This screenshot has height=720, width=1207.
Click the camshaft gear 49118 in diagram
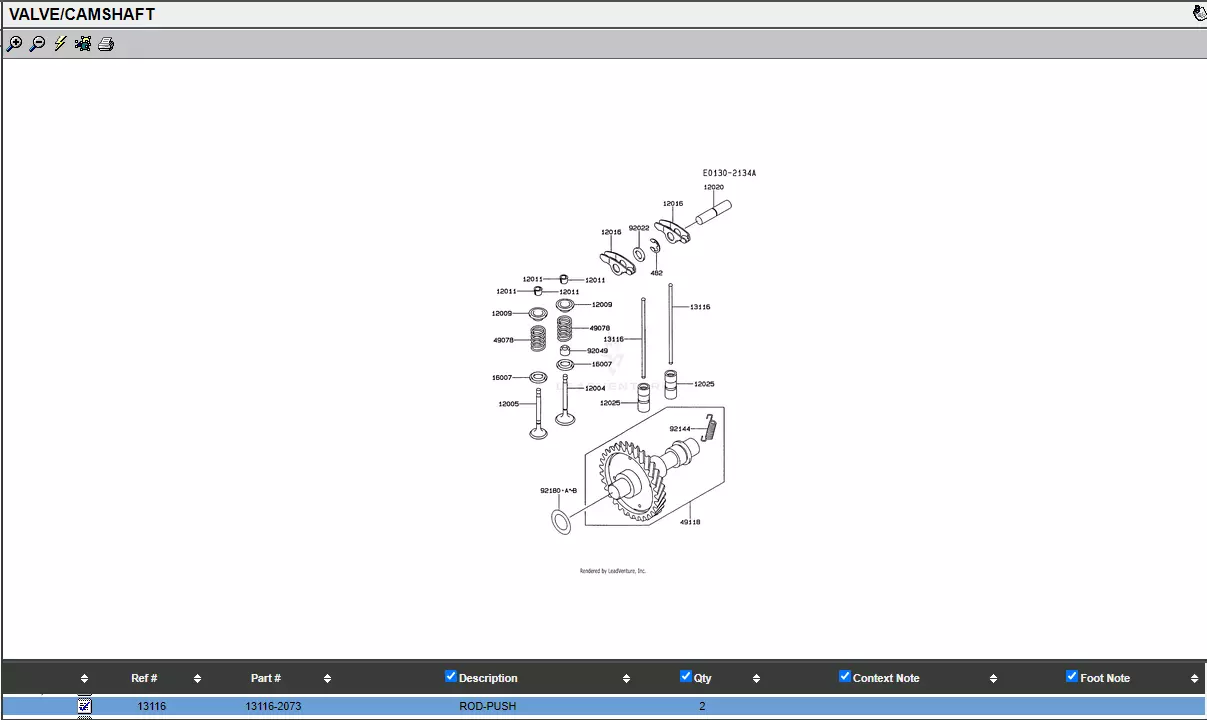pyautogui.click(x=632, y=483)
